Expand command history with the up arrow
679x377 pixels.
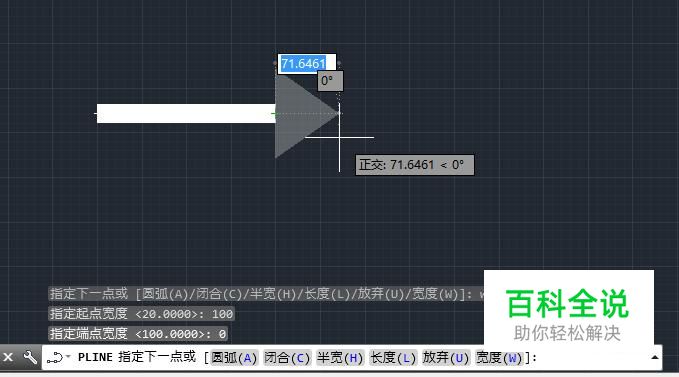coord(654,358)
